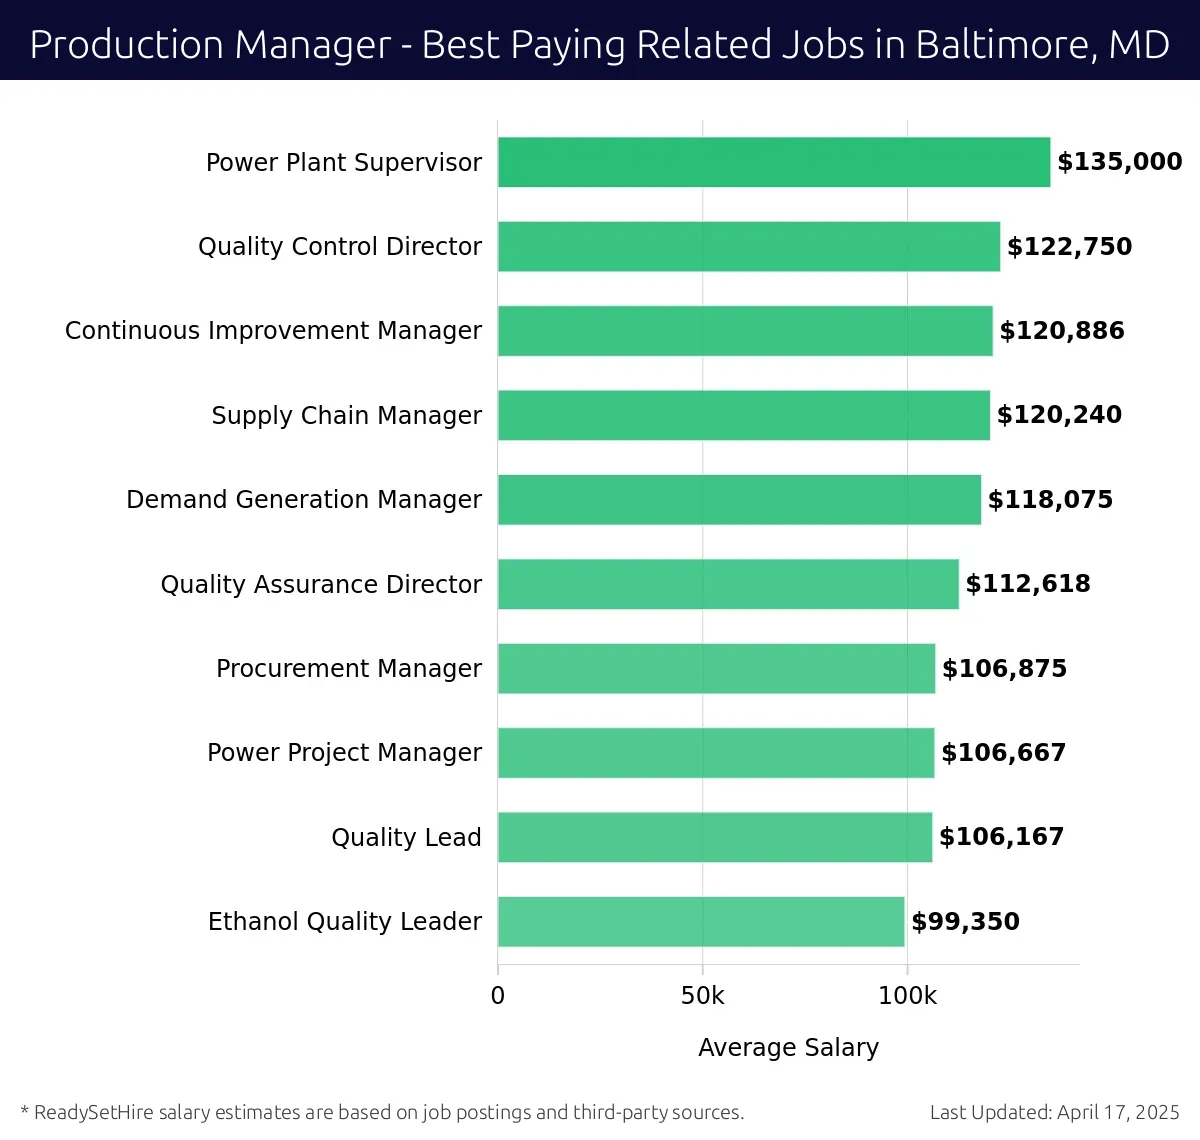Screen dimensions: 1200x1140
Task: Click the $122,750 salary value
Action: [1070, 247]
